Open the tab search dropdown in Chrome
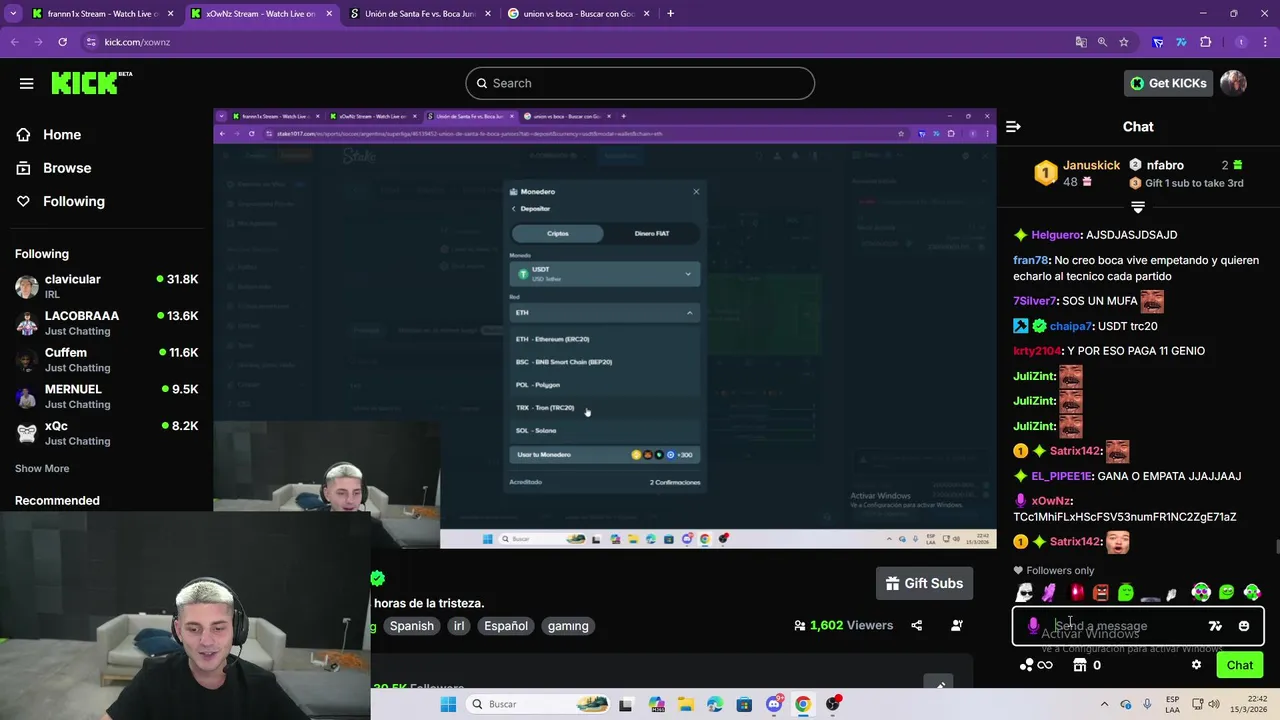The width and height of the screenshot is (1280, 720). click(x=14, y=14)
